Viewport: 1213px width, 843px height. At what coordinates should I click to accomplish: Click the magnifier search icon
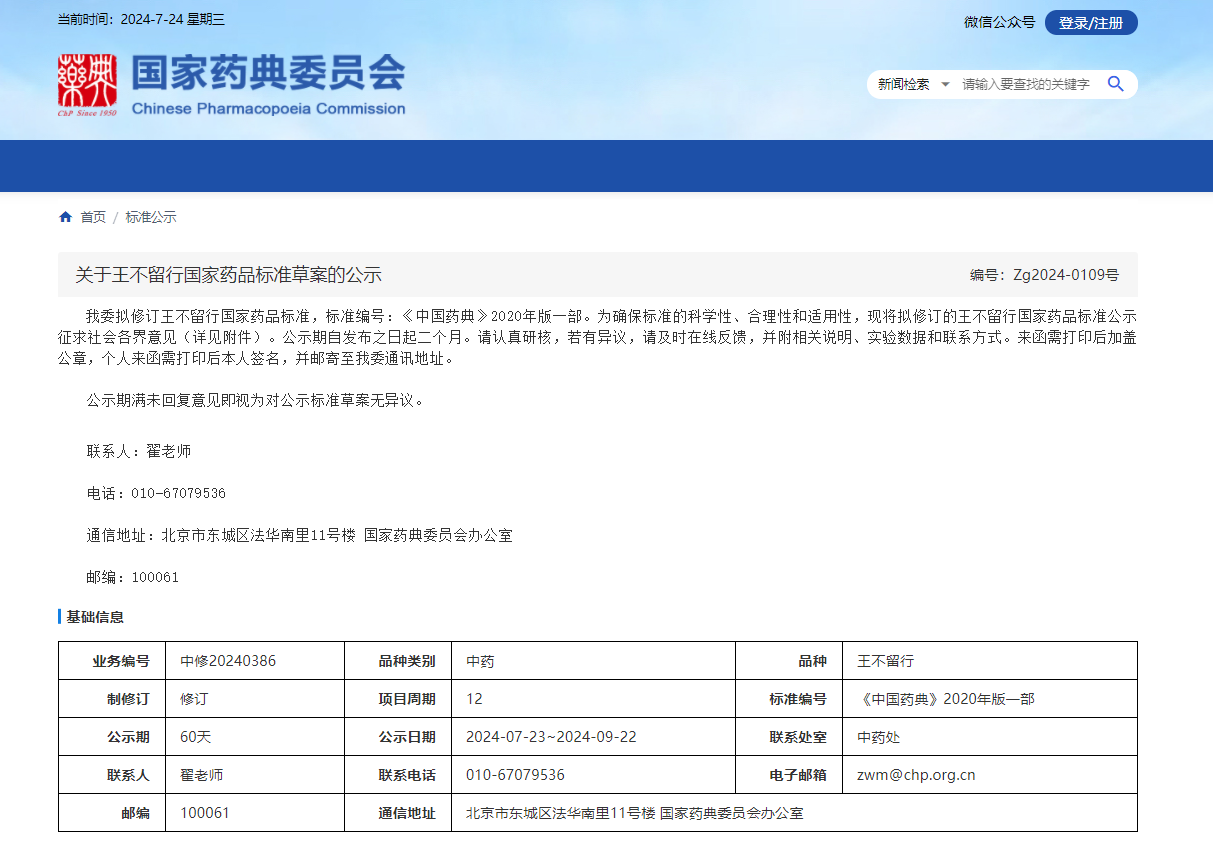[x=1115, y=84]
